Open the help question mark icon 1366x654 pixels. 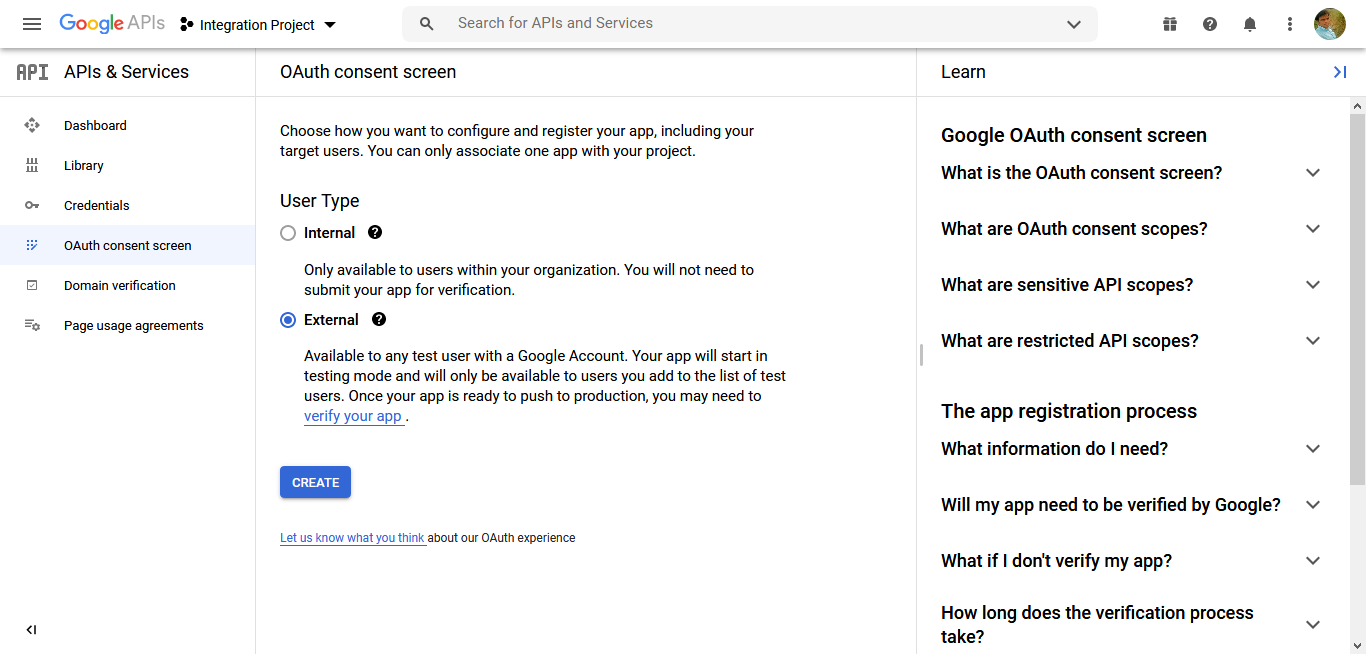pos(1210,24)
